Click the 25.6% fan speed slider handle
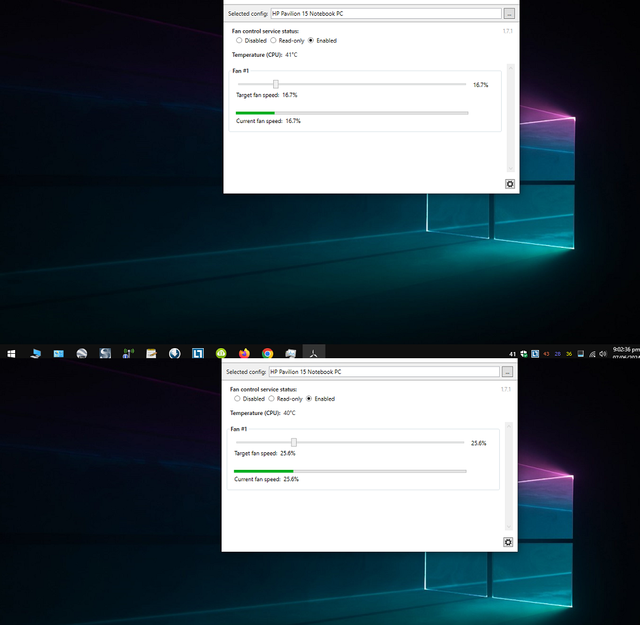 coord(294,442)
